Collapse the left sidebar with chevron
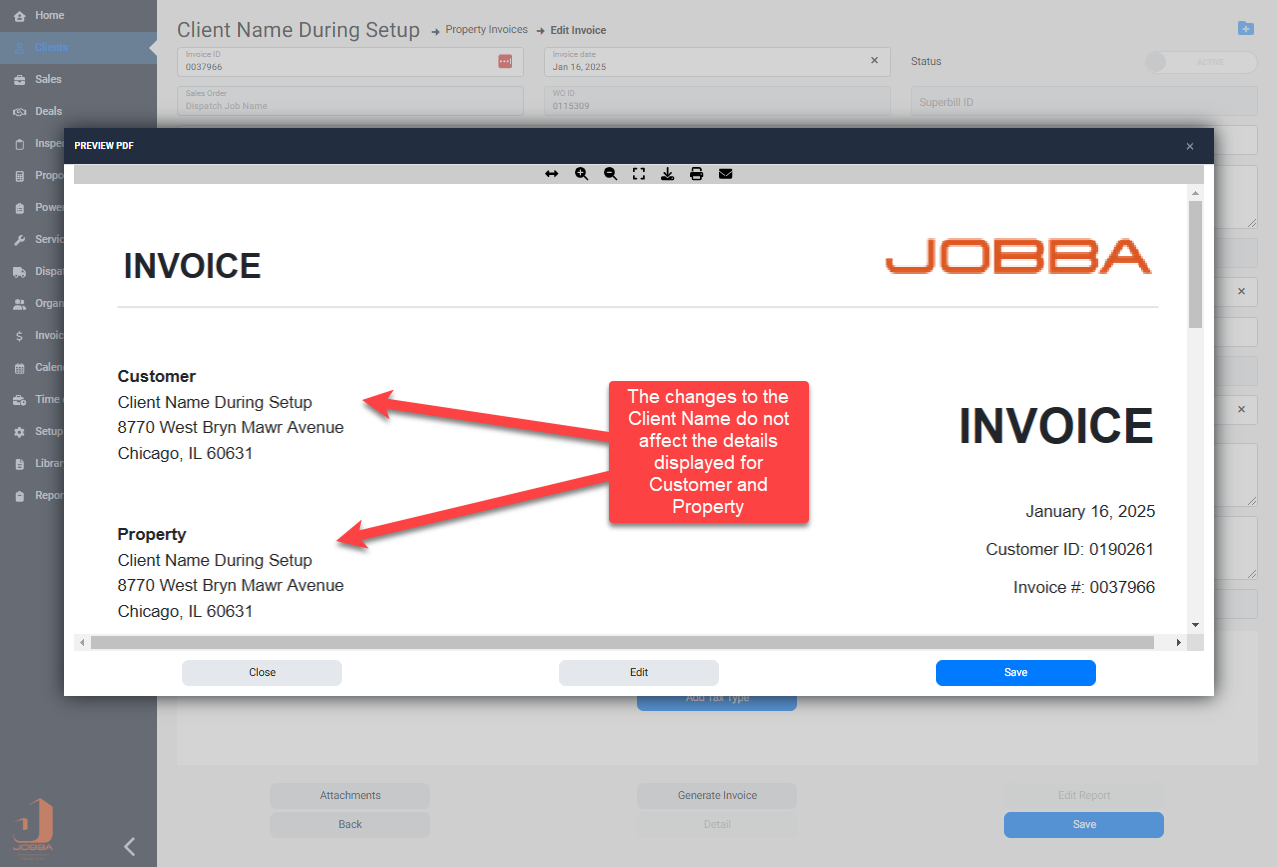 (129, 846)
